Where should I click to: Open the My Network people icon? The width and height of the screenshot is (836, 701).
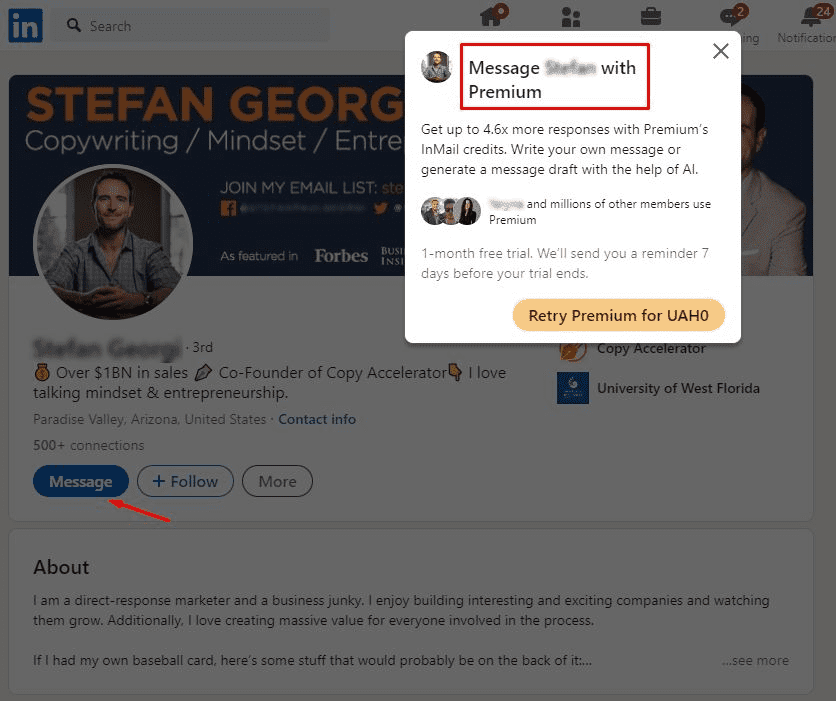coord(571,17)
